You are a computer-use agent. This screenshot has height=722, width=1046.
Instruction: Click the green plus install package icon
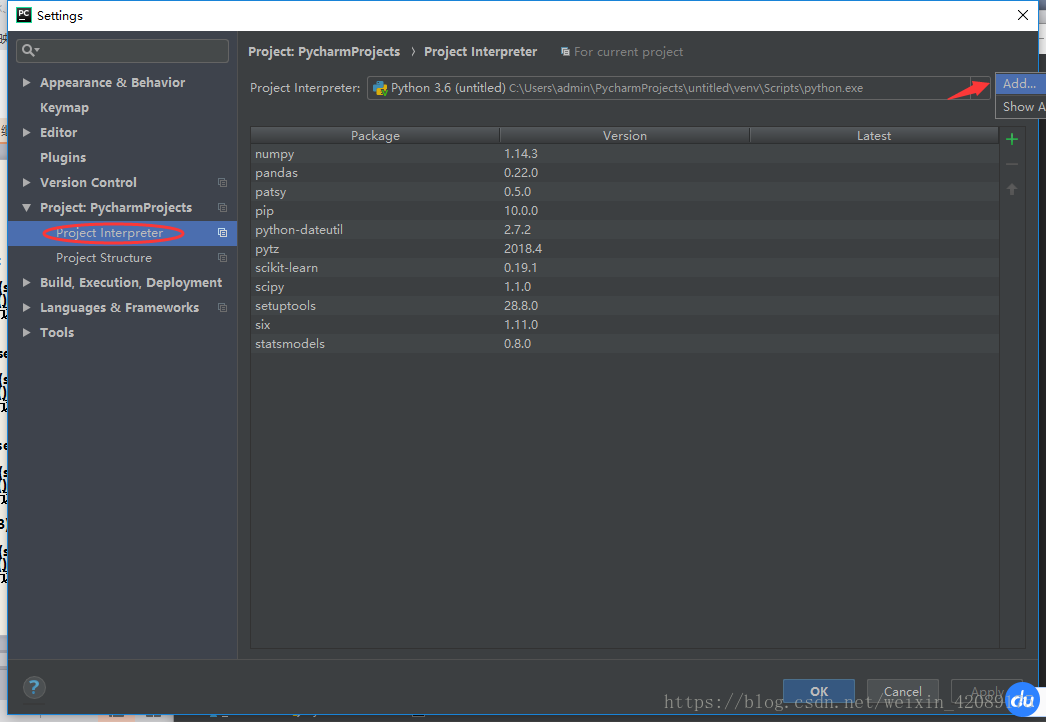pyautogui.click(x=1011, y=139)
